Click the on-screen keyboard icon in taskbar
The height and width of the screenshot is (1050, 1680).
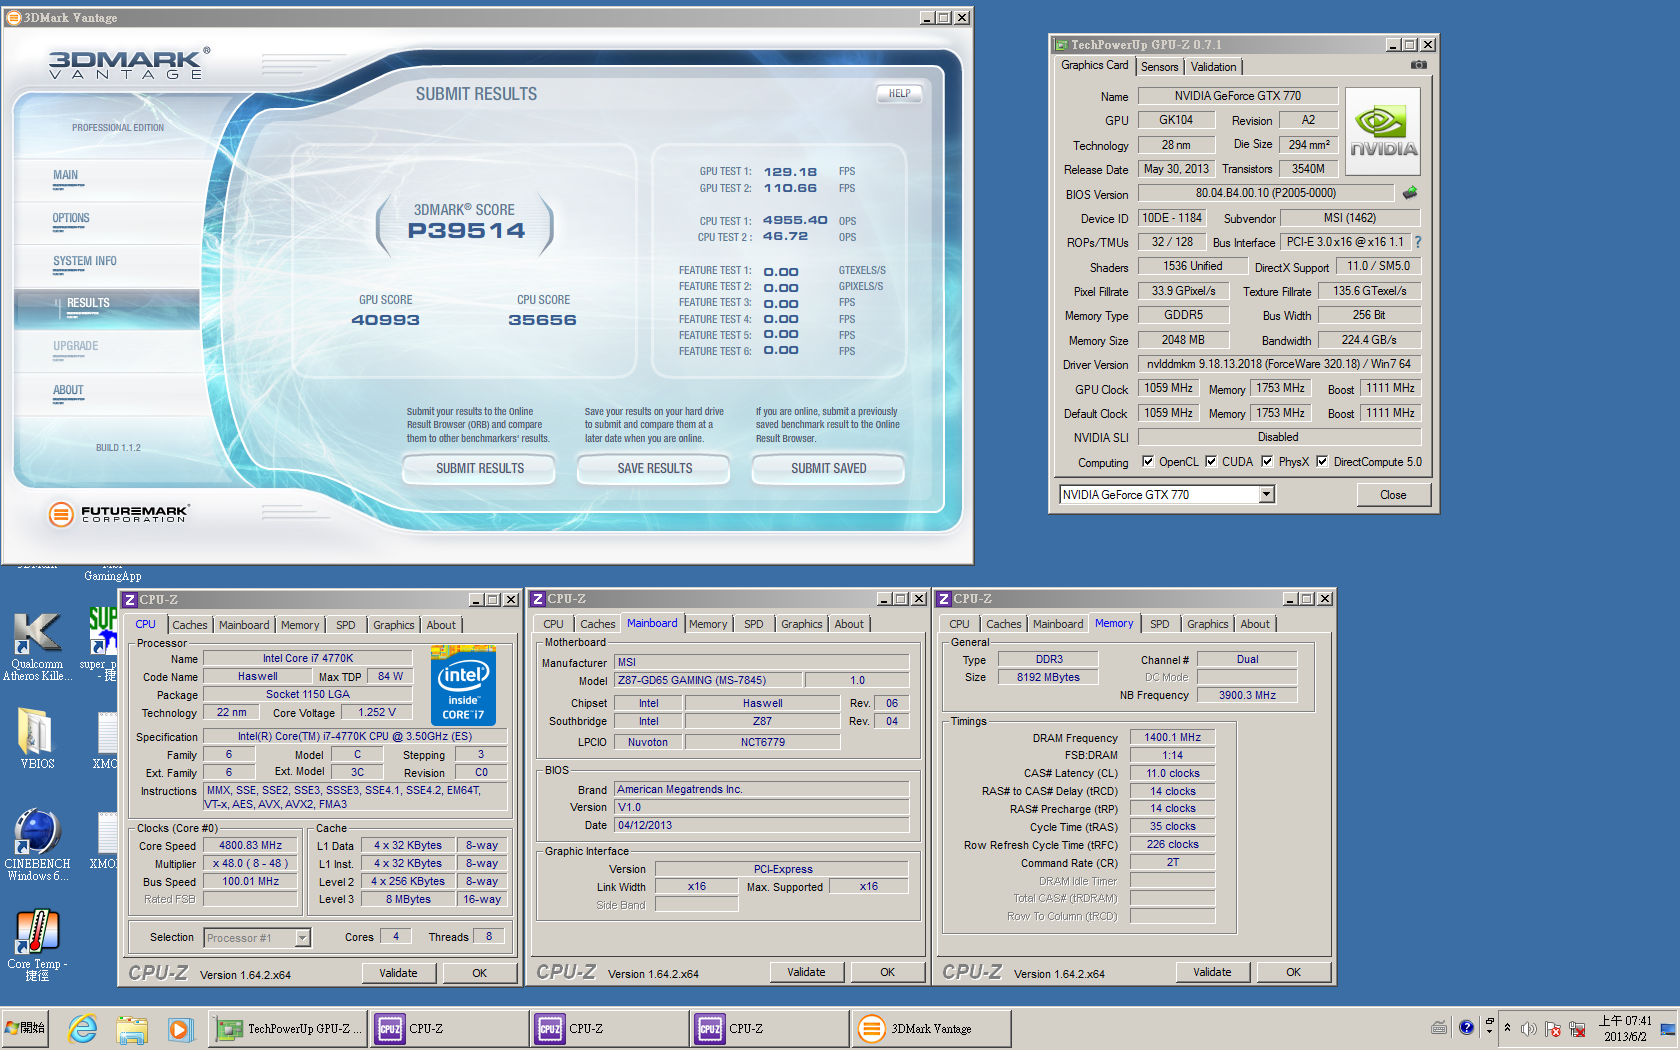pyautogui.click(x=1439, y=1027)
